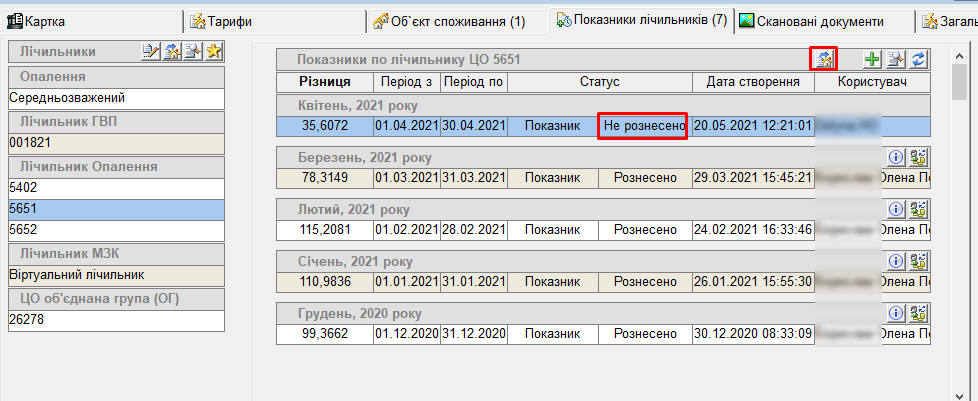The width and height of the screenshot is (978, 401).
Task: Click the gold star icon in Лічильники panel
Action: tap(214, 52)
